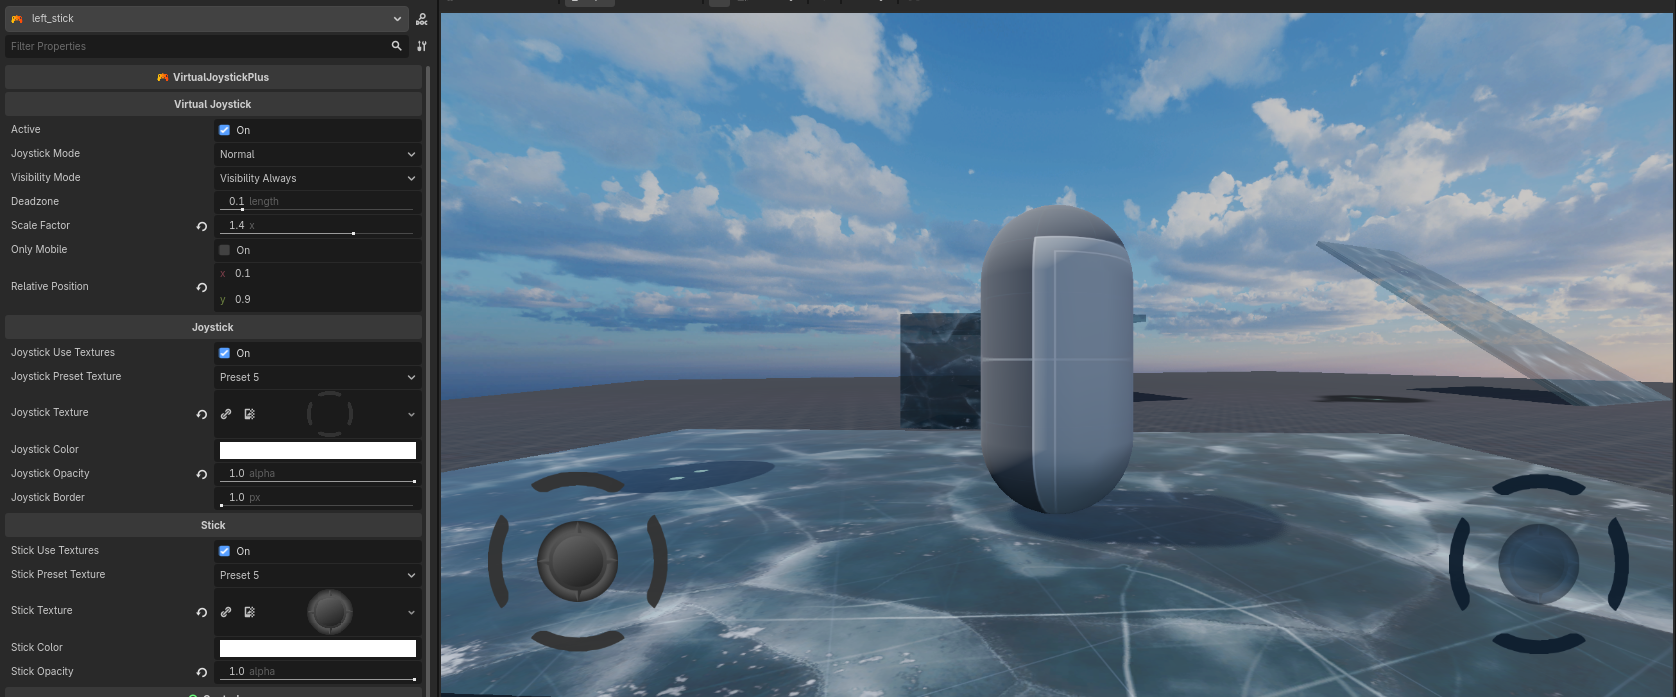The width and height of the screenshot is (1676, 697).
Task: Reset Relative Position to default
Action: click(202, 287)
